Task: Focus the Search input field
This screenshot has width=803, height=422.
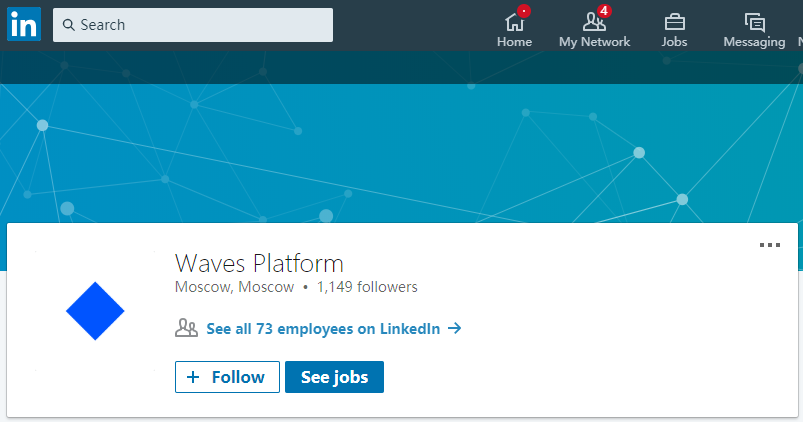Action: (200, 25)
